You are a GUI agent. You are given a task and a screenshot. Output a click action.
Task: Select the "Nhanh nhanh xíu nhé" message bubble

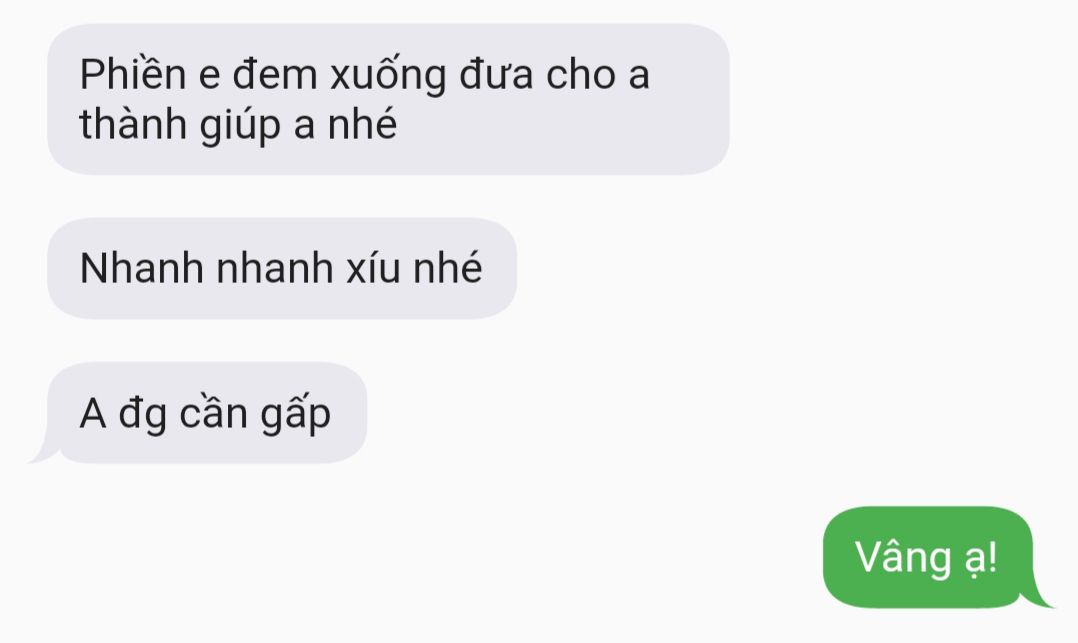[282, 268]
